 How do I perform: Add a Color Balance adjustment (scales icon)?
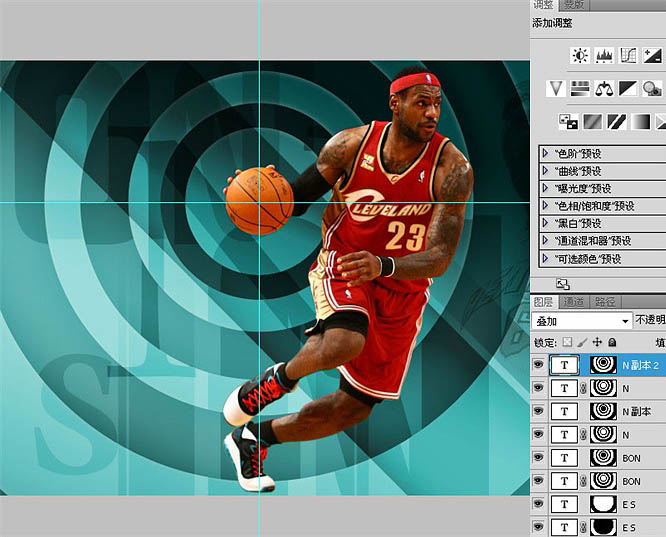click(604, 88)
